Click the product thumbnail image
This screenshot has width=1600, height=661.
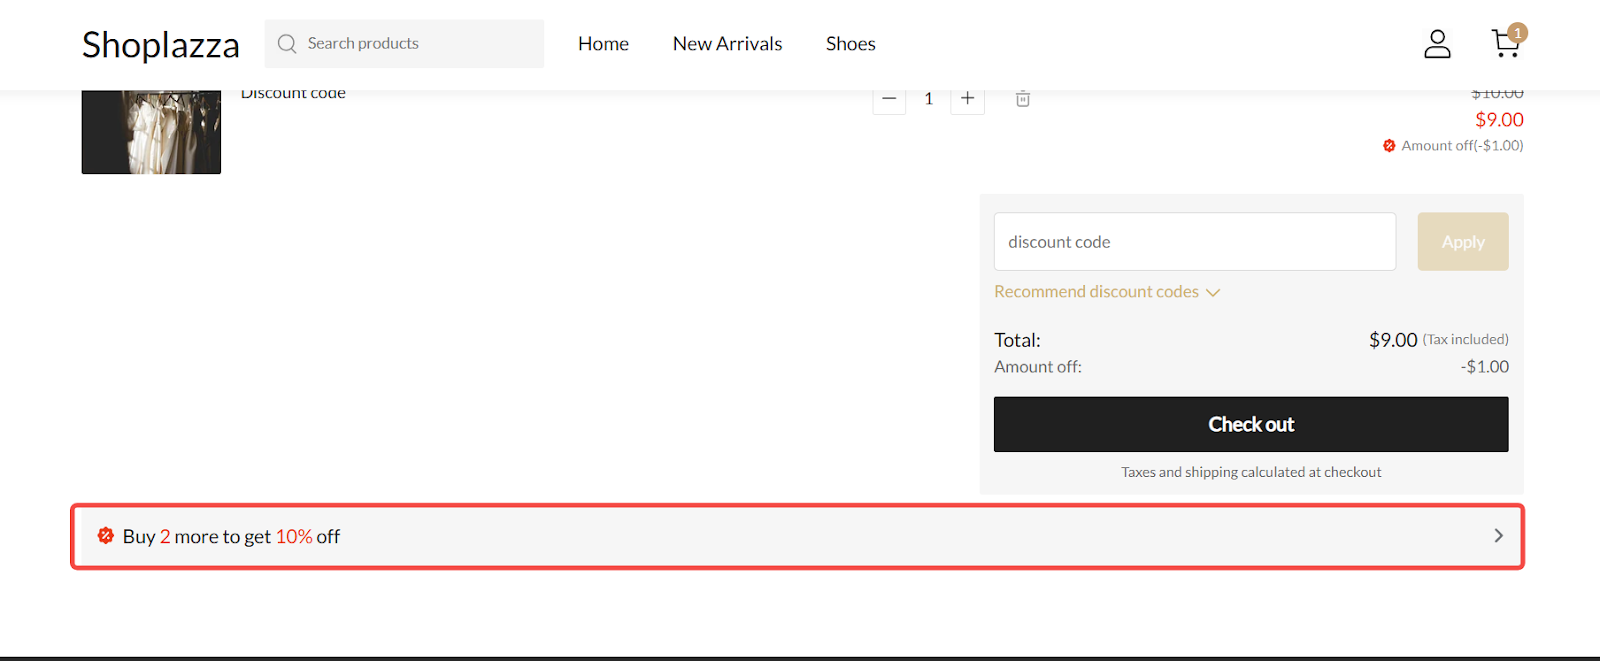151,131
